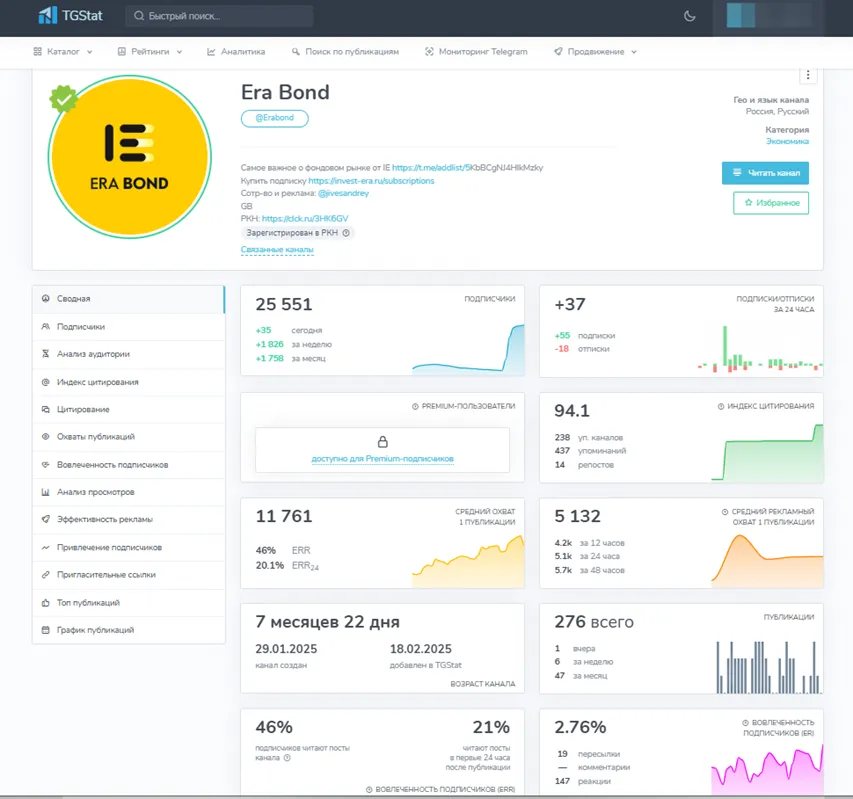
Task: Expand the Рейтинги dropdown menu
Action: click(150, 52)
